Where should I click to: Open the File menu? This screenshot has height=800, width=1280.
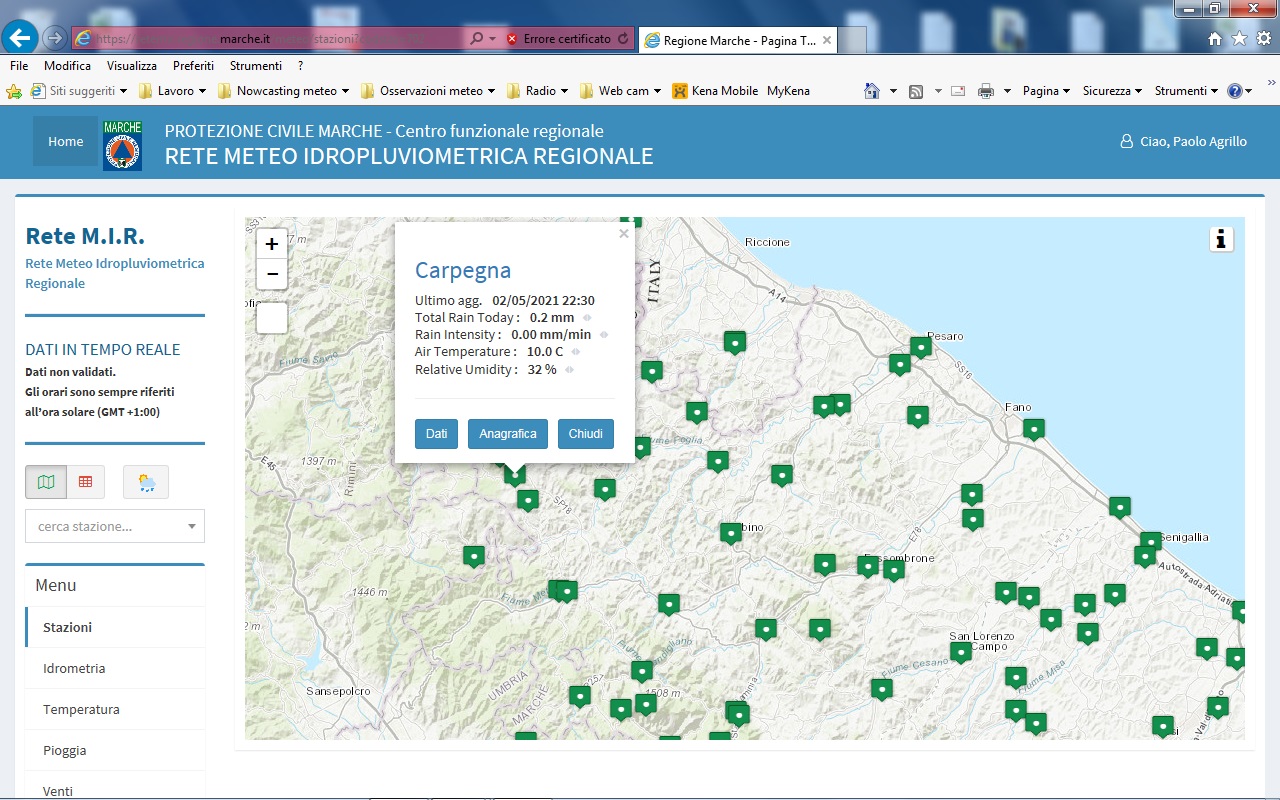click(x=19, y=66)
